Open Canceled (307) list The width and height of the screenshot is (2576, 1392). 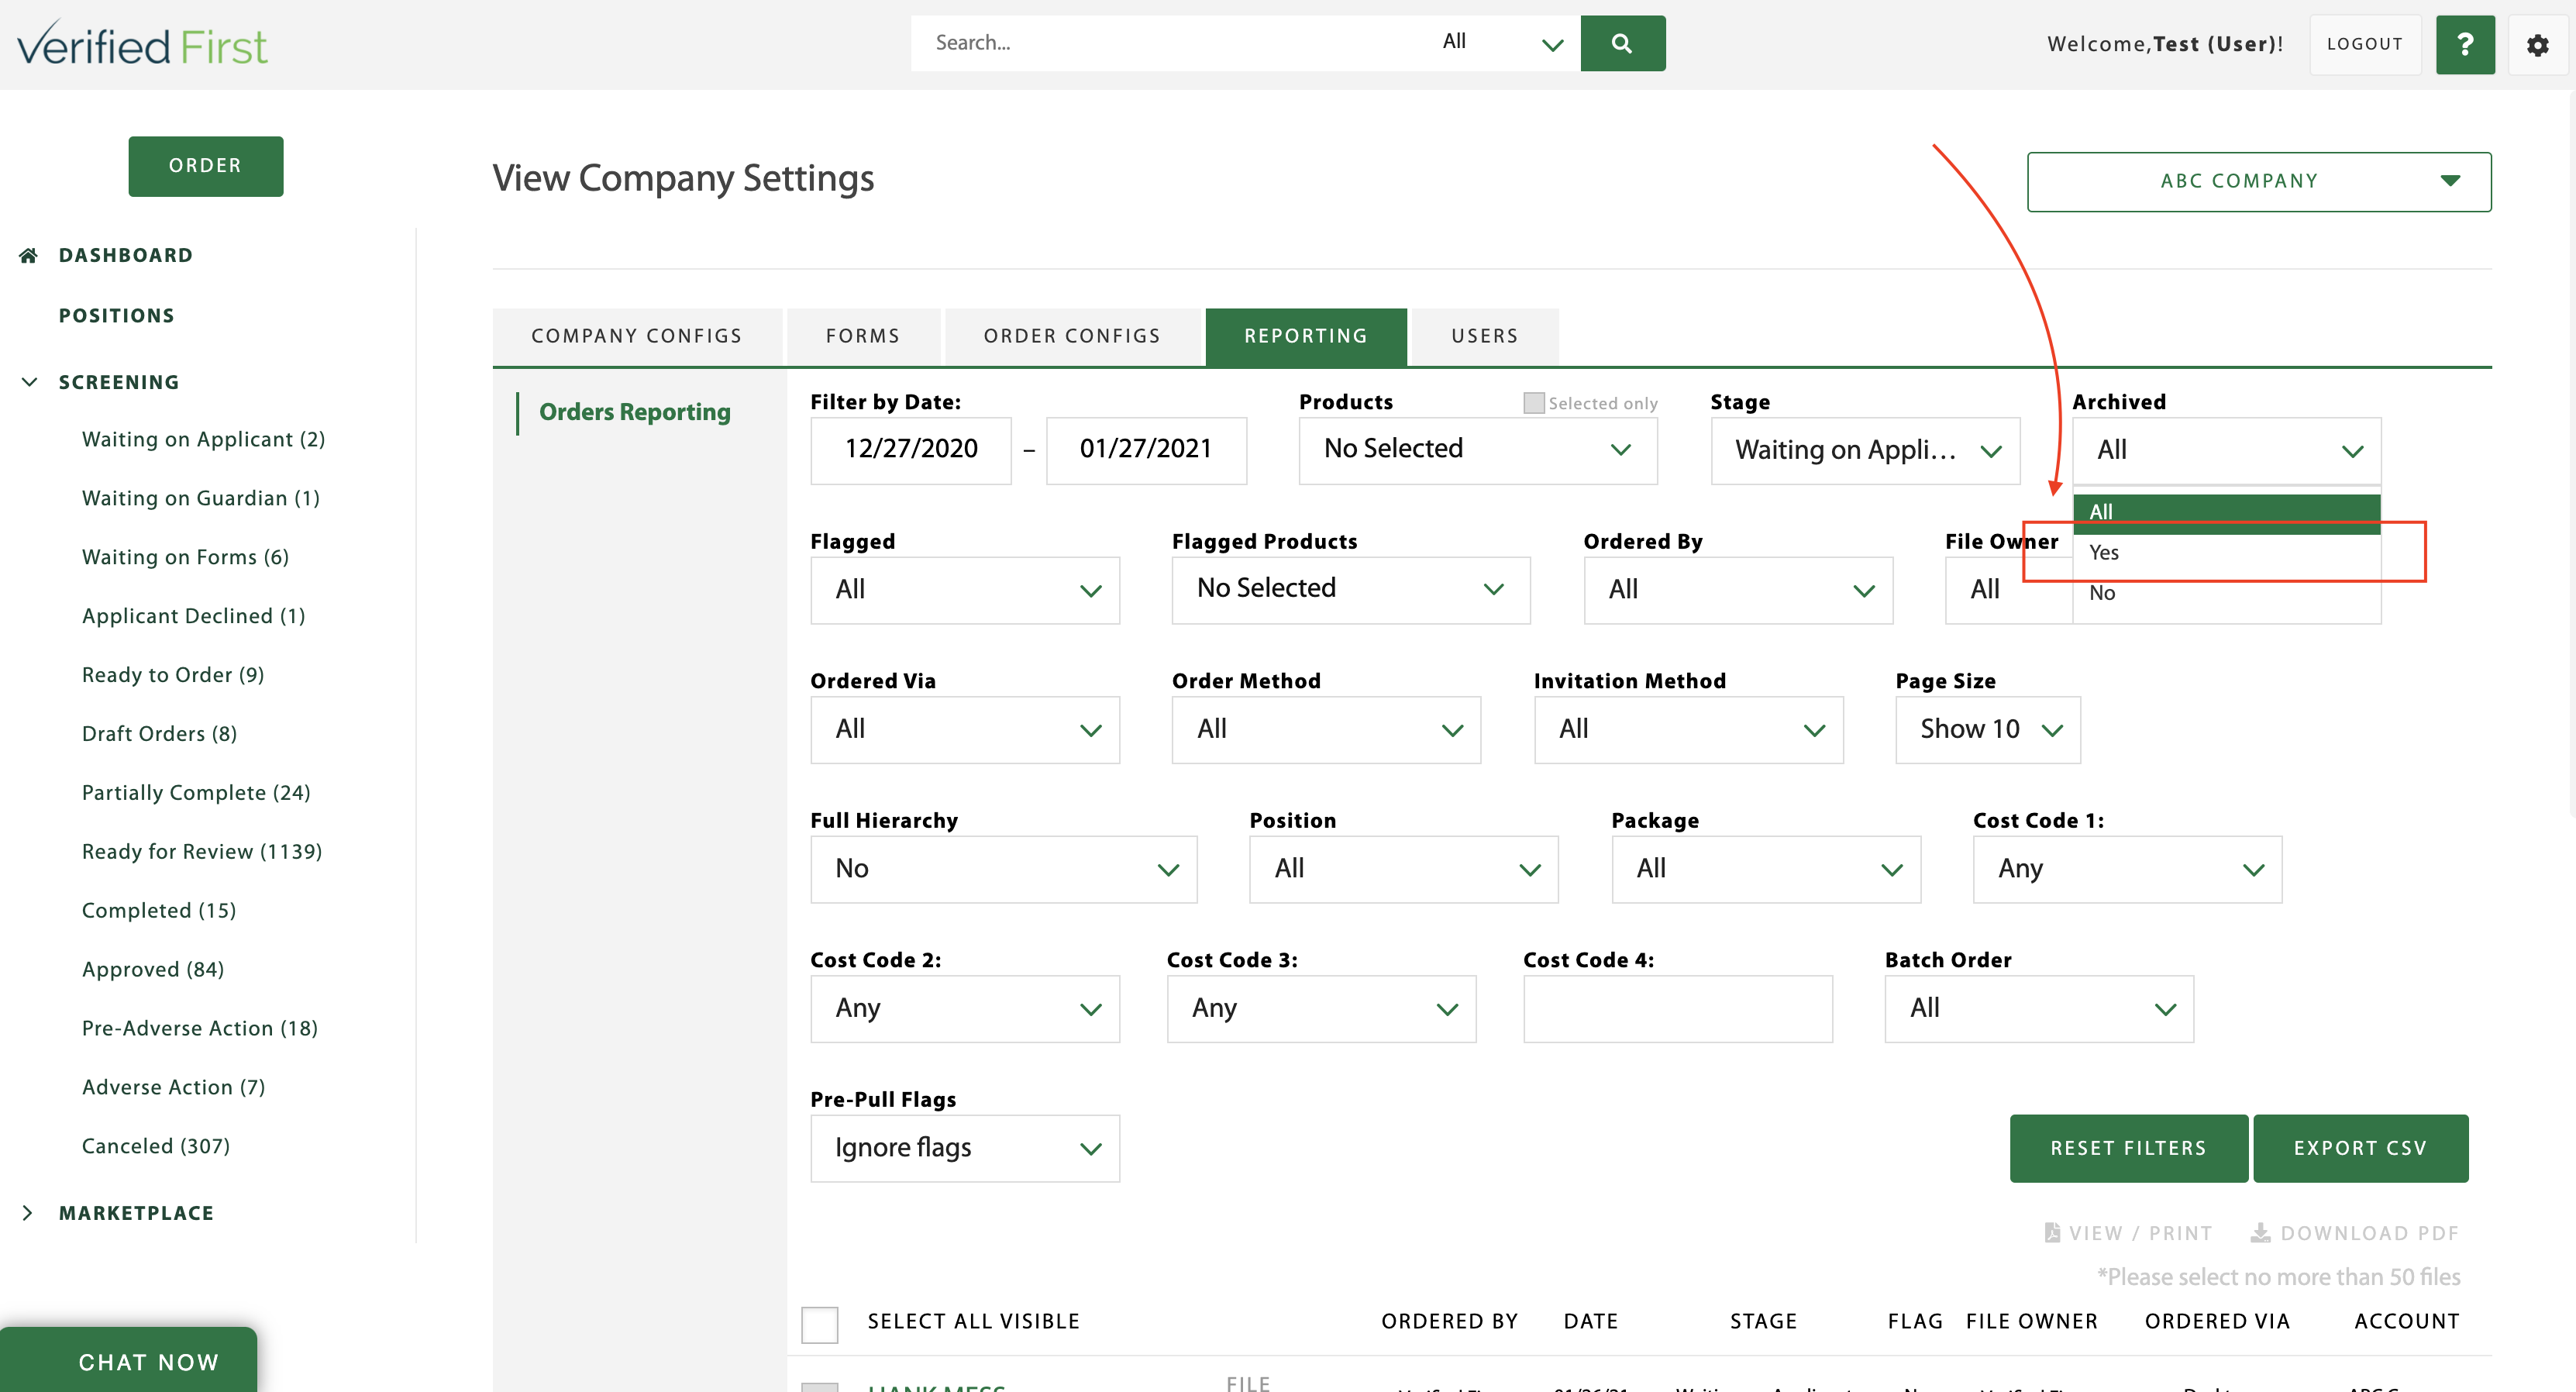click(x=156, y=1146)
